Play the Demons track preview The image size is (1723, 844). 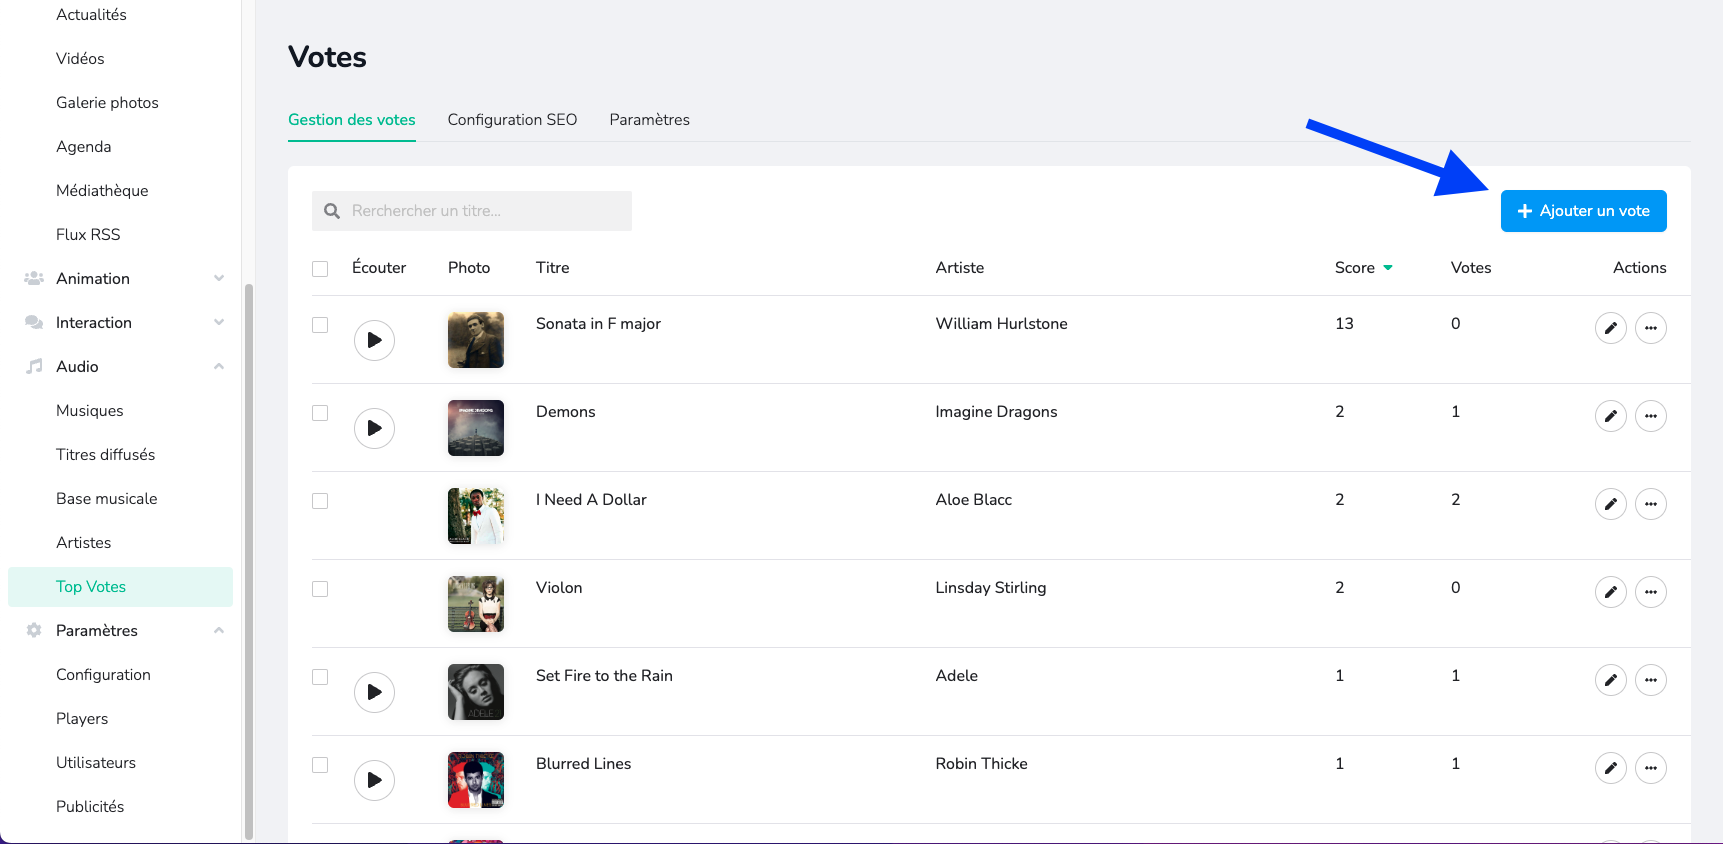[x=374, y=428]
